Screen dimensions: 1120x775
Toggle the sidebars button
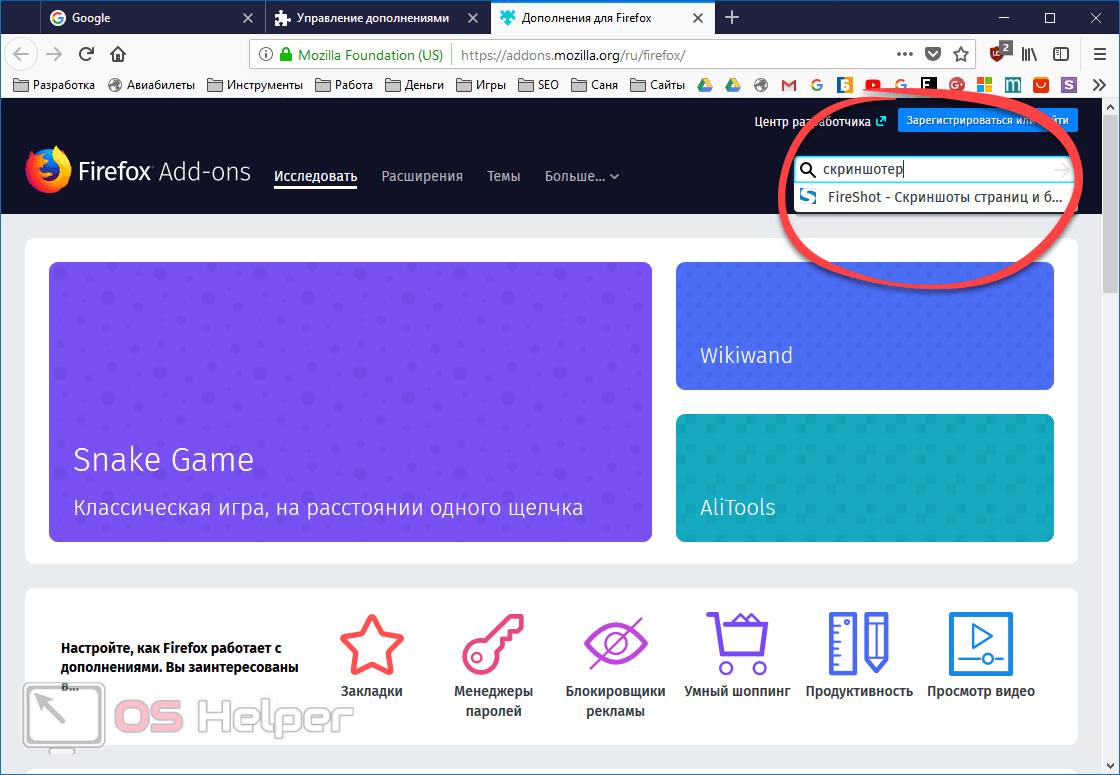tap(1061, 54)
